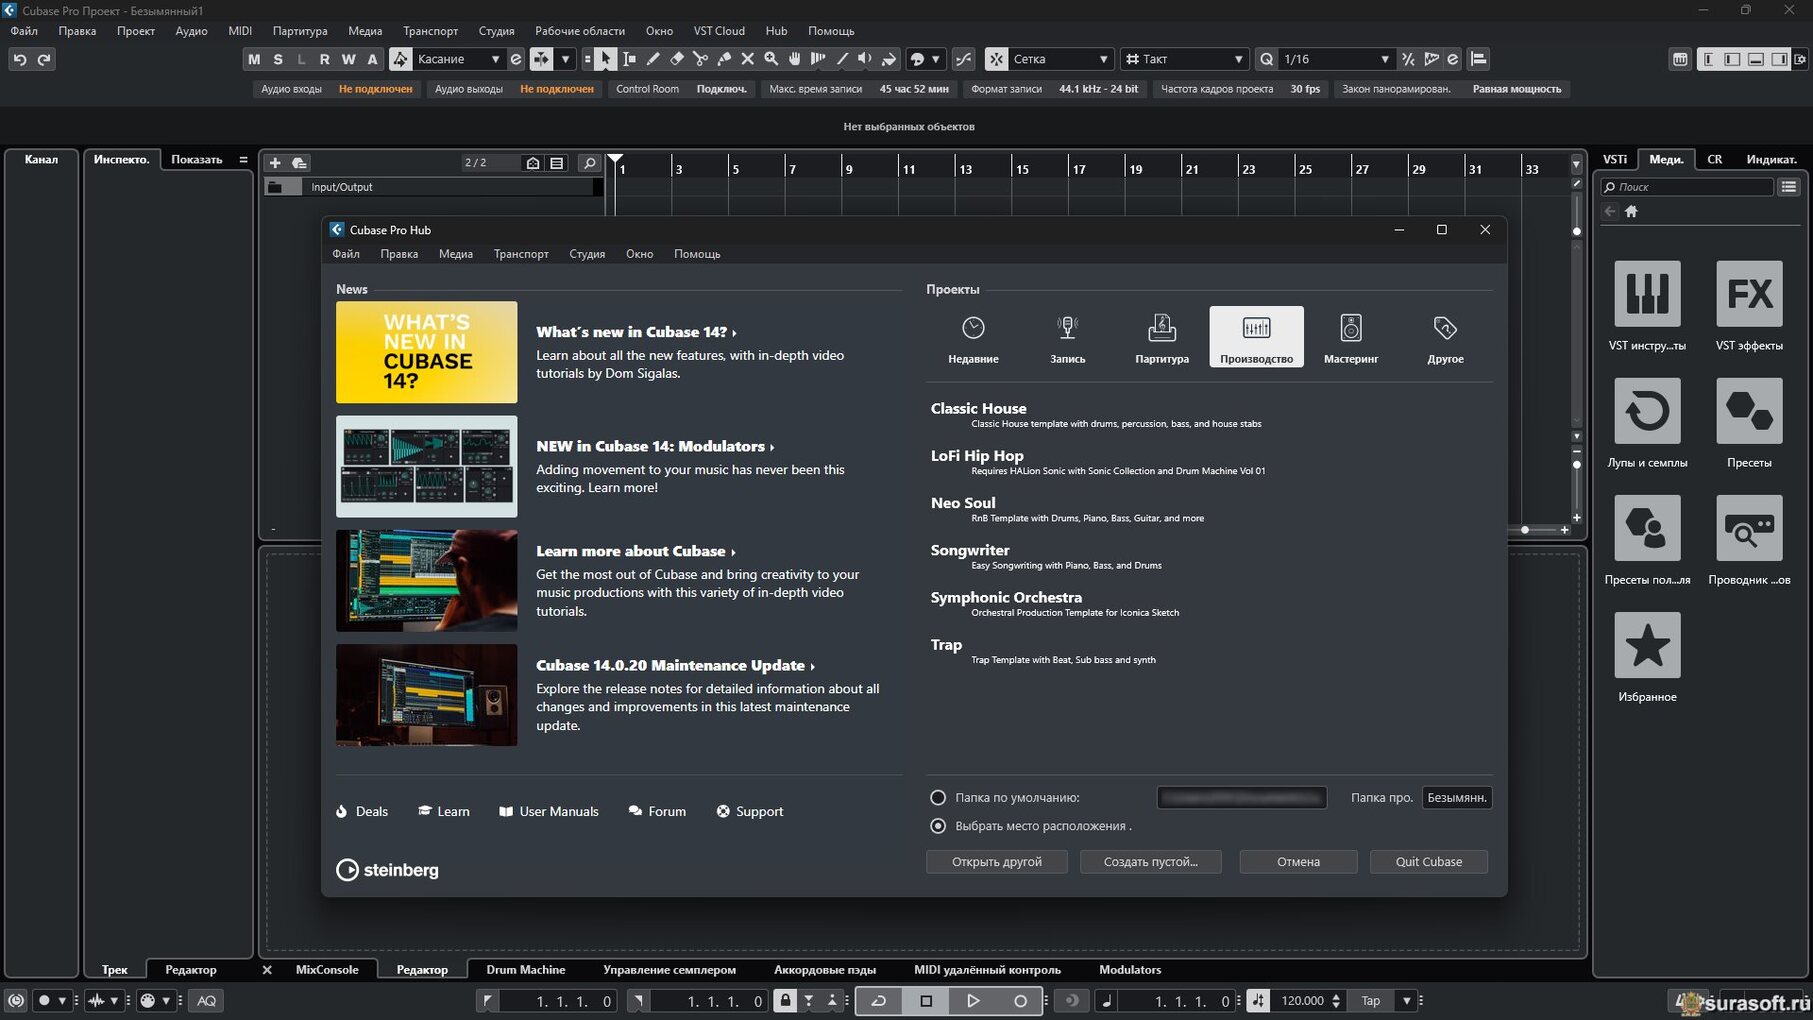
Task: Open the grid type Такт dropdown
Action: (x=1184, y=59)
